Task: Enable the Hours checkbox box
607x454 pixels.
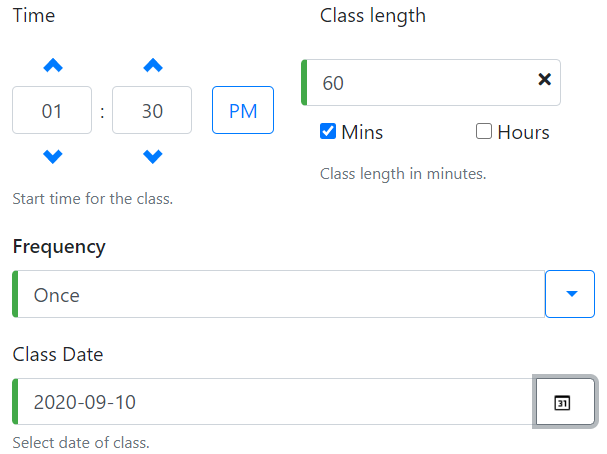Action: (484, 132)
